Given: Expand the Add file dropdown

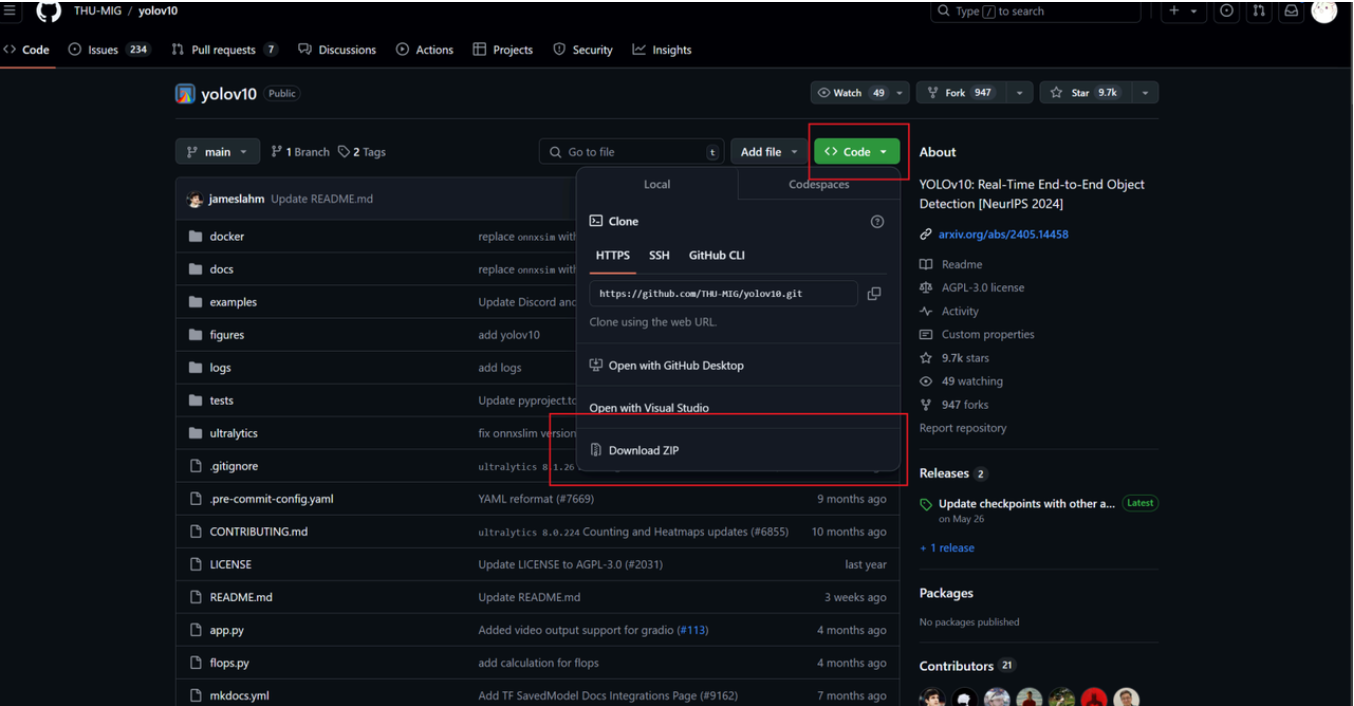Looking at the screenshot, I should click(769, 152).
